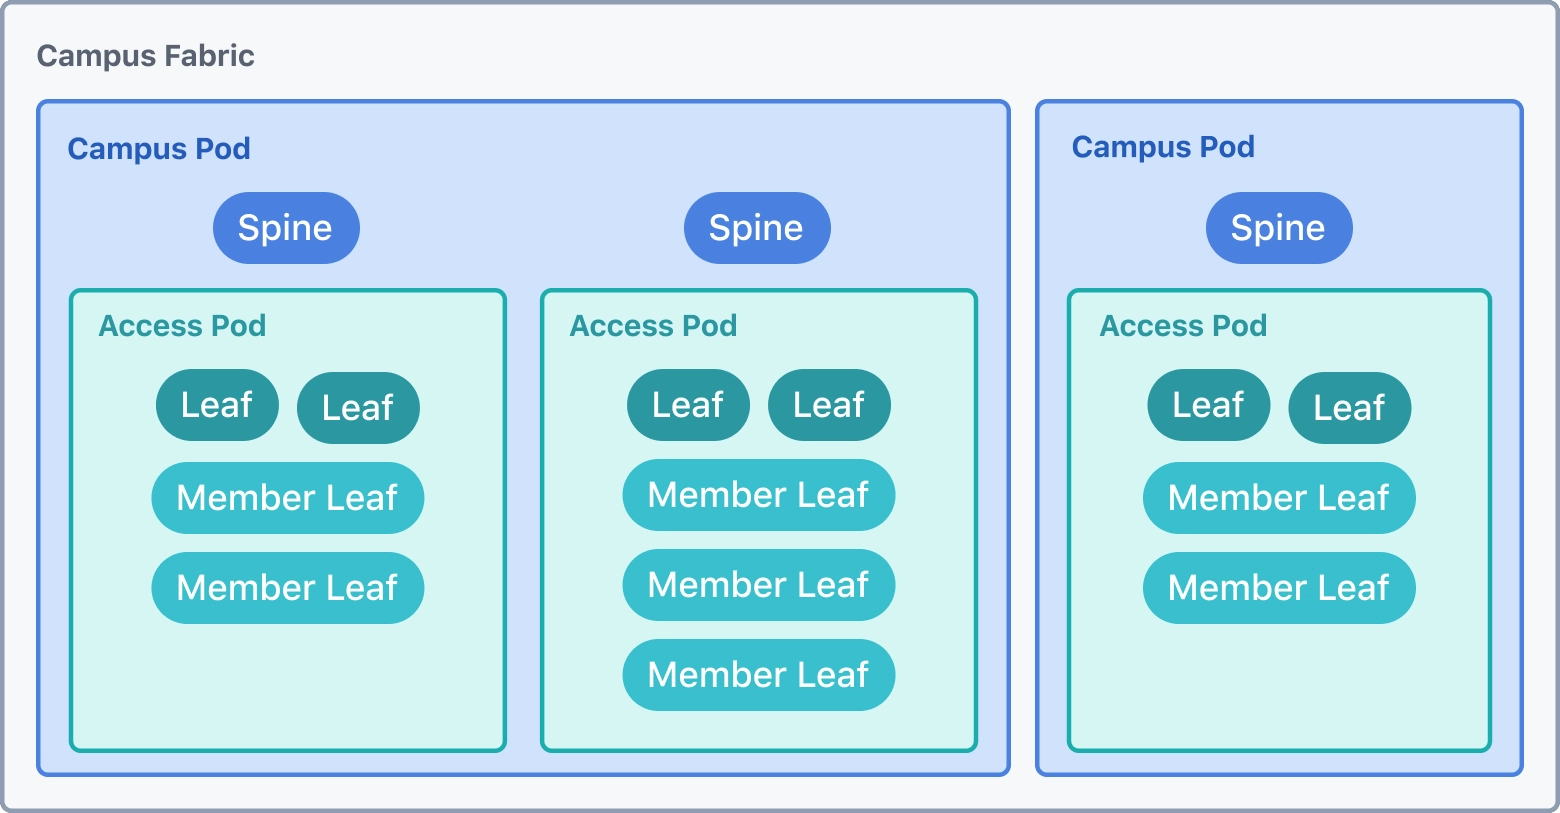Viewport: 1560px width, 813px height.
Task: Click second Leaf in left Access Pod
Action: (x=358, y=408)
